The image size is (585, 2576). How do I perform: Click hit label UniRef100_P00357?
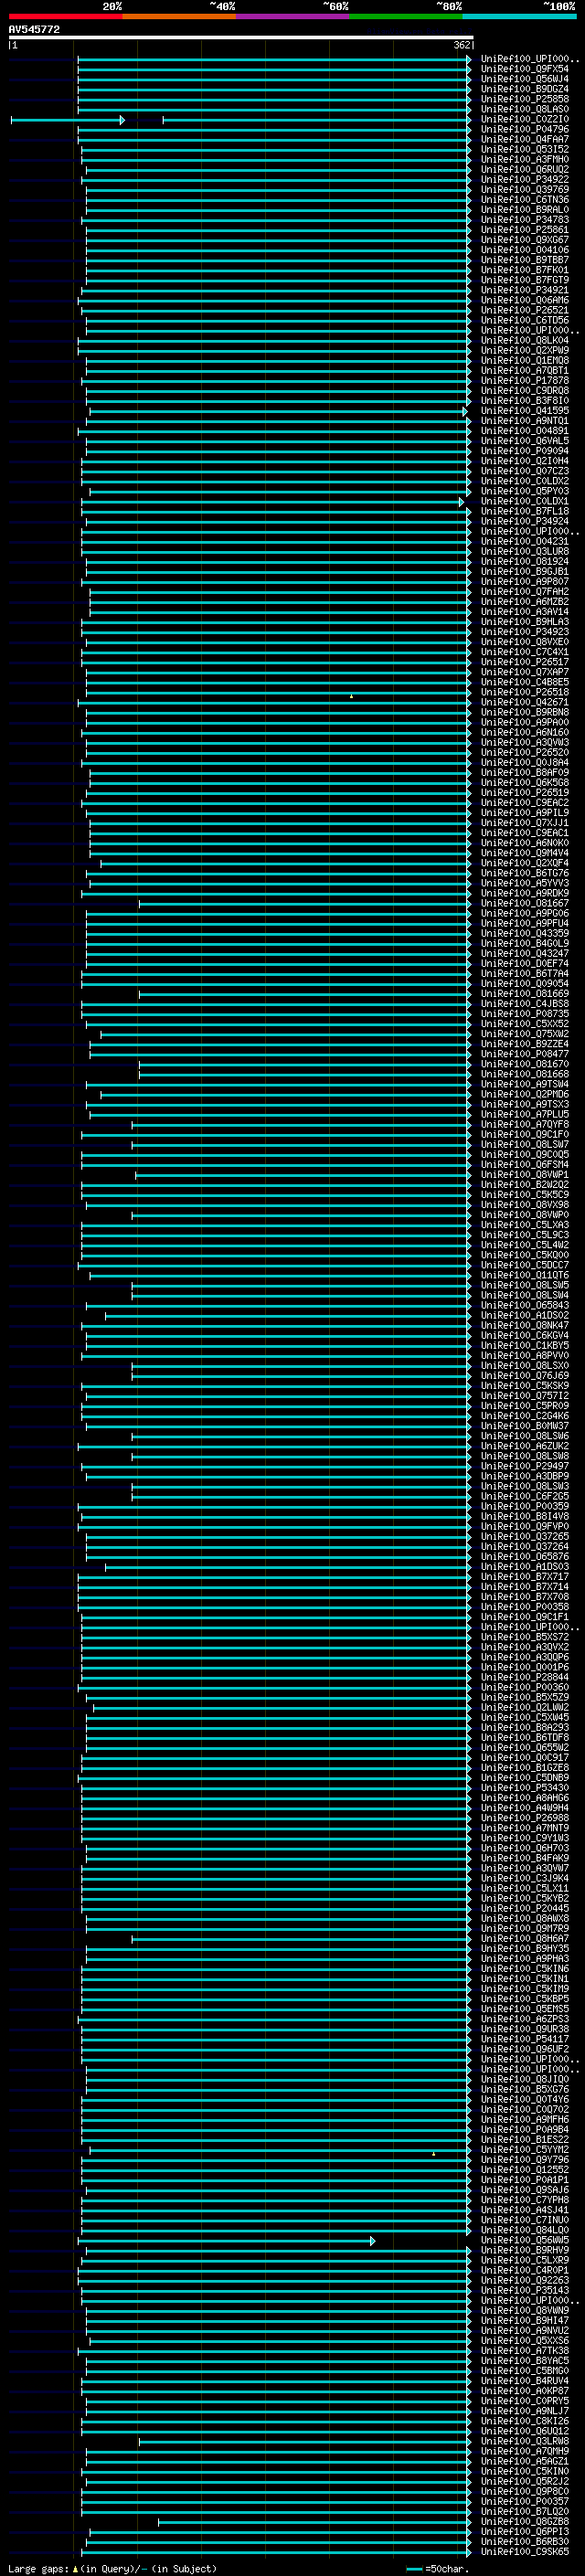525,2501
